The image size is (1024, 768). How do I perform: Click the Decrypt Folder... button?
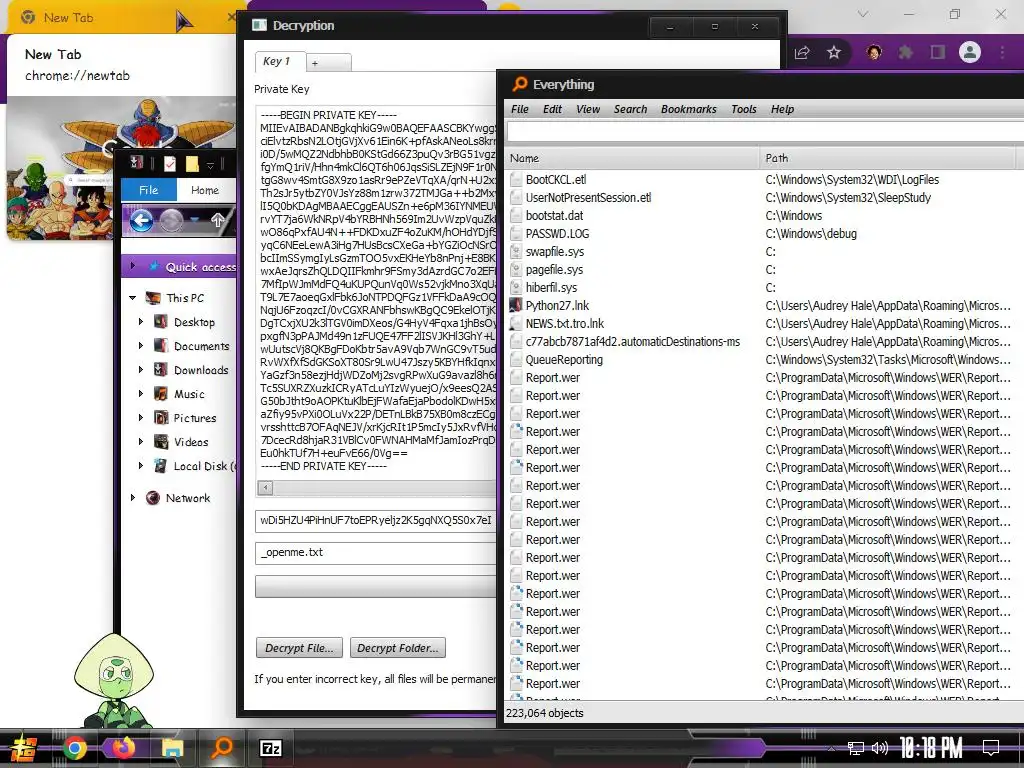coord(398,648)
